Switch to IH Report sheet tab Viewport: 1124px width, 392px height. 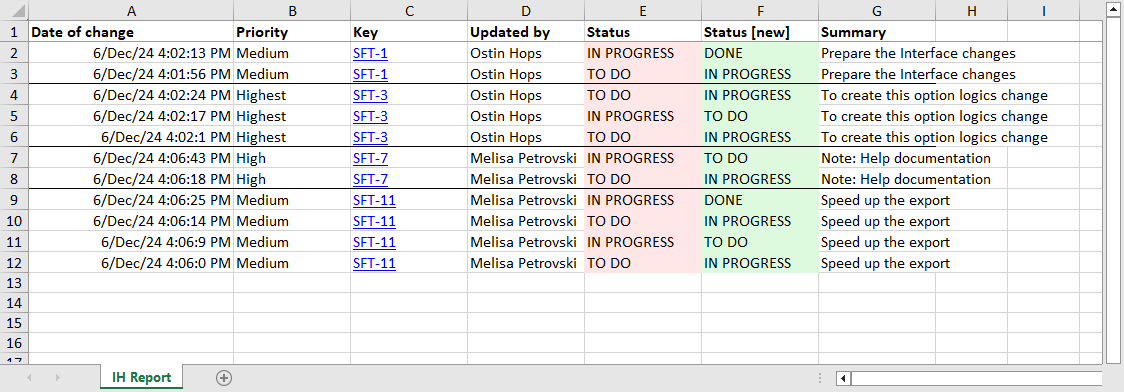pos(141,377)
